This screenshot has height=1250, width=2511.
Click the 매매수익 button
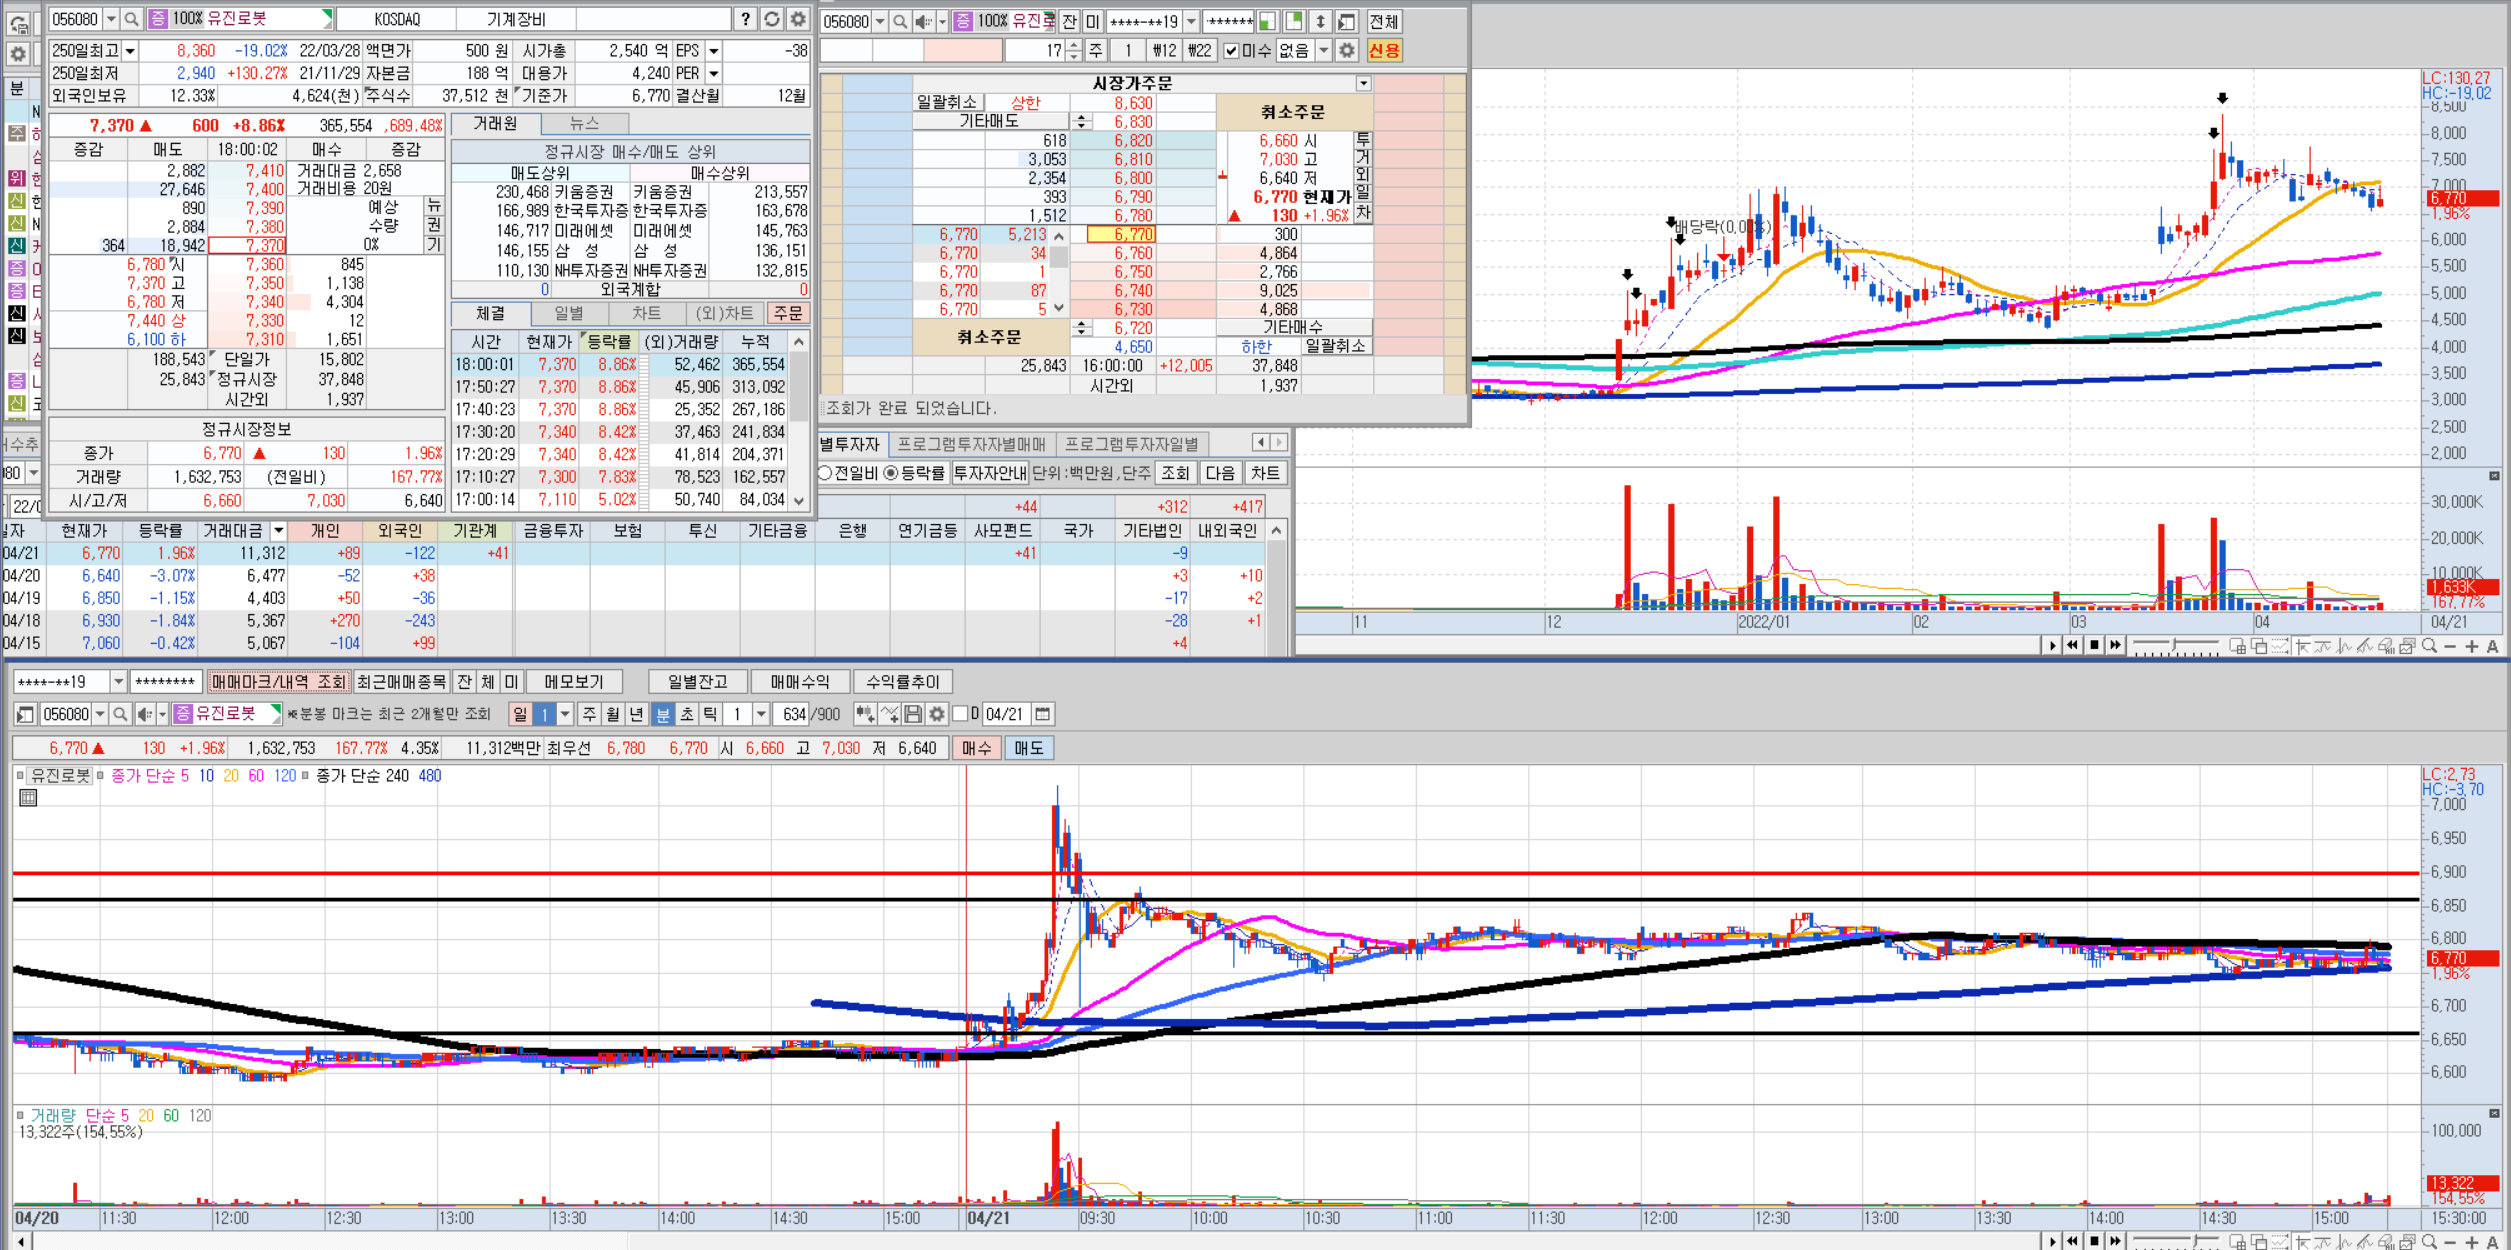tap(800, 682)
